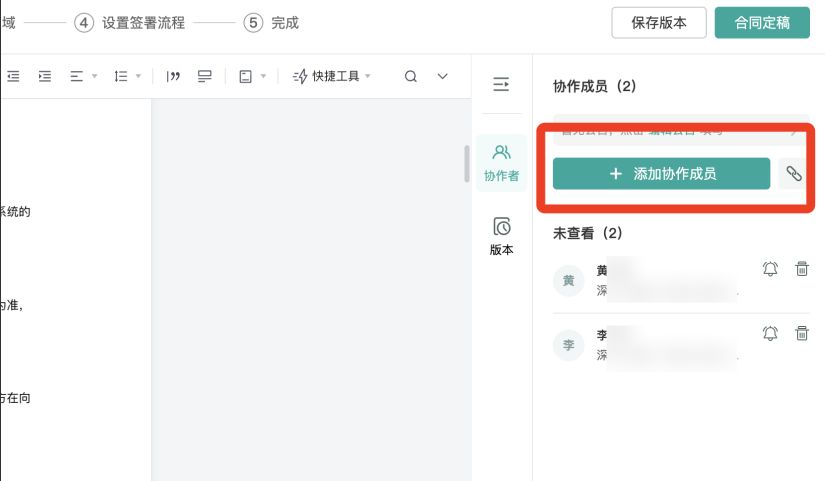This screenshot has width=825, height=481.
Task: Remind member 黄 with the bell icon
Action: 770,269
